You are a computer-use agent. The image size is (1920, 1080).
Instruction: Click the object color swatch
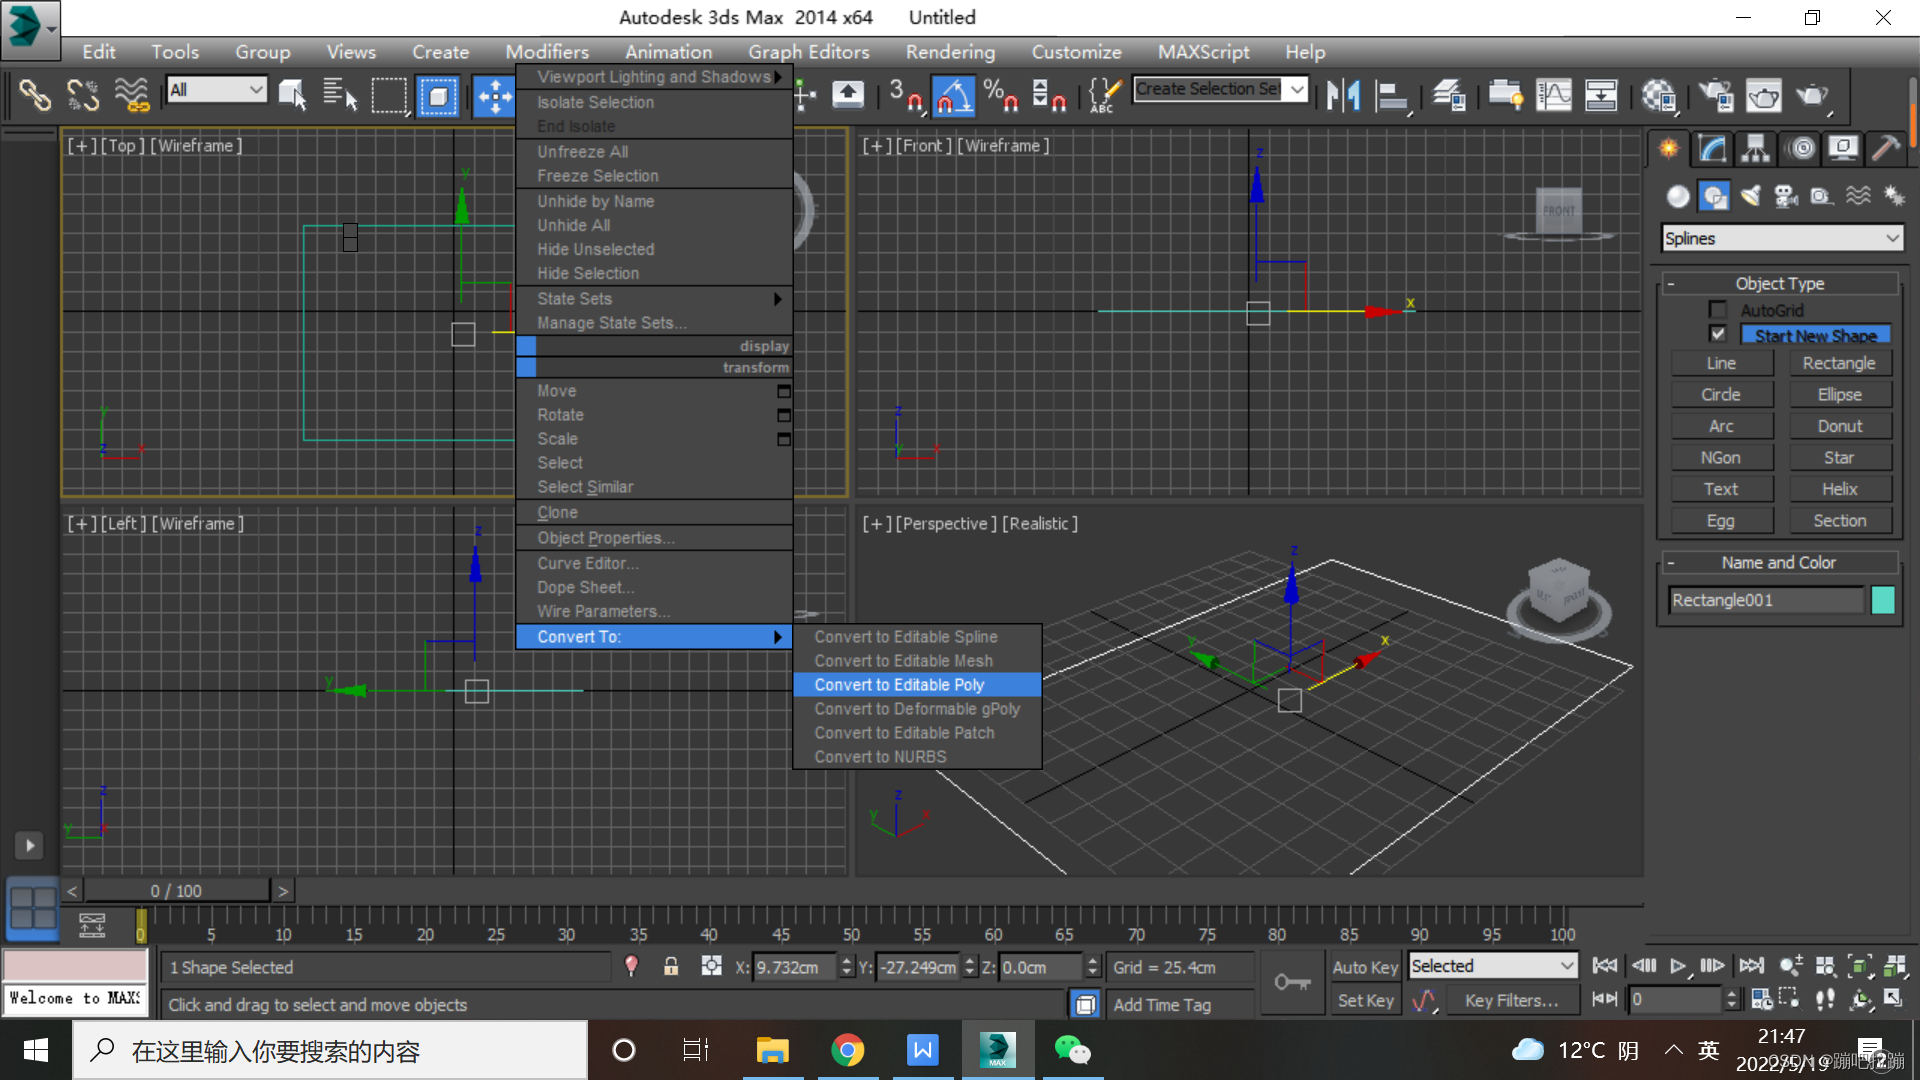pyautogui.click(x=1882, y=600)
